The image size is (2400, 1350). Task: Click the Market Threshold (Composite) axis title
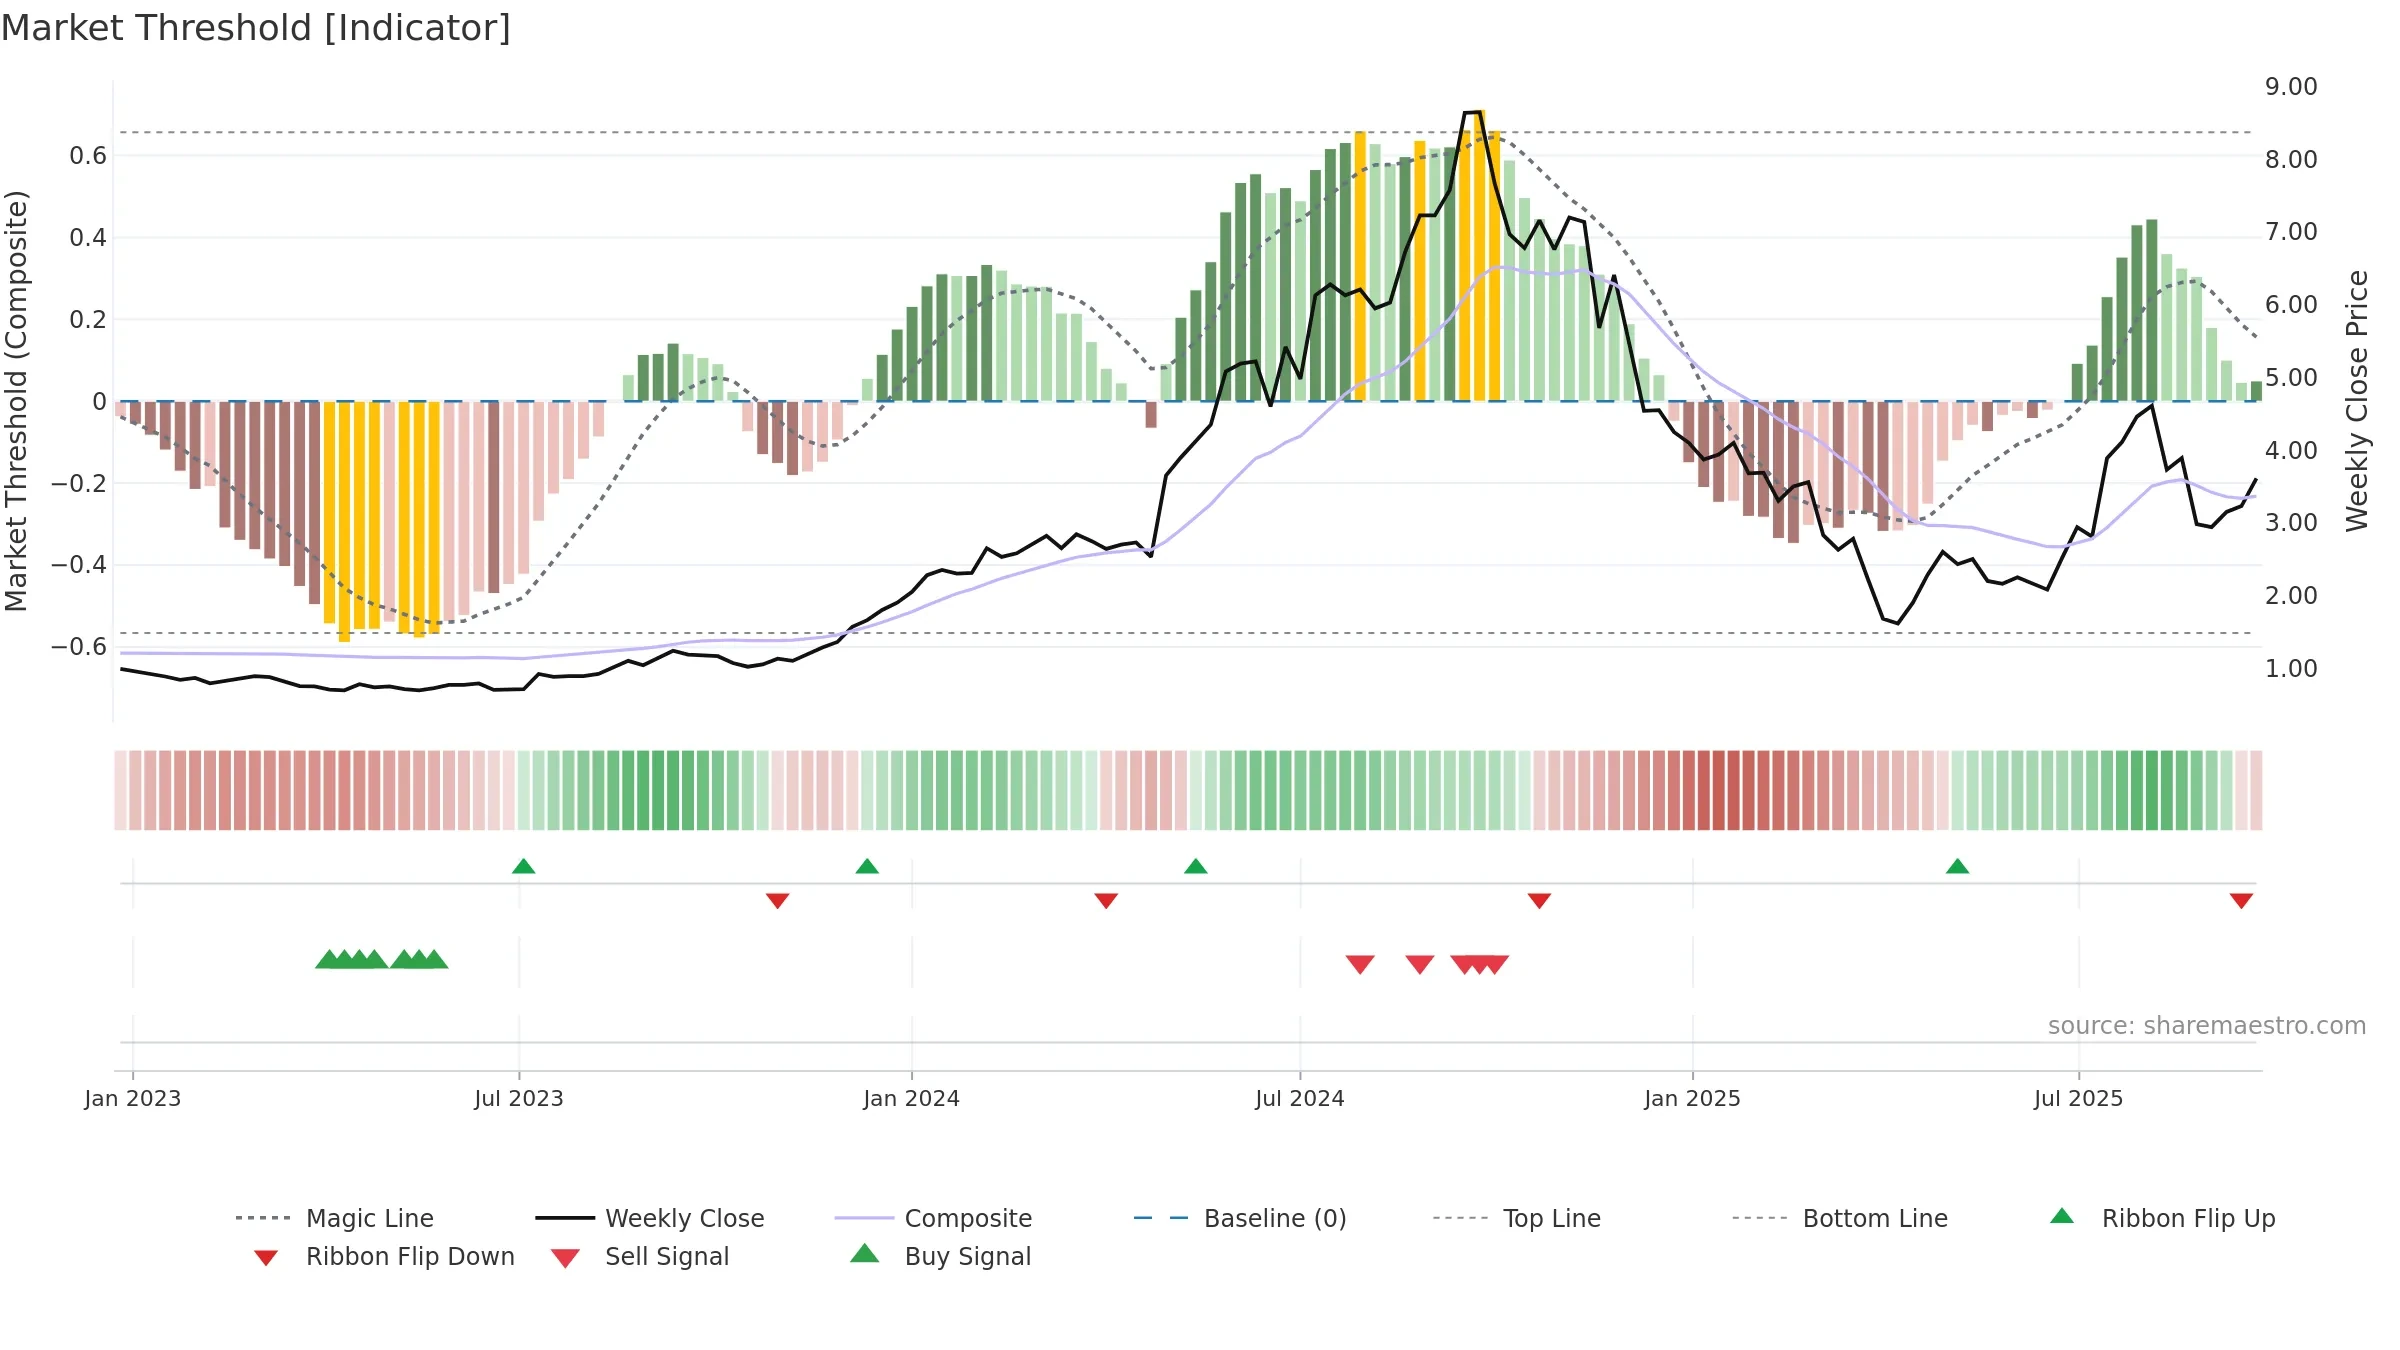click(x=16, y=400)
